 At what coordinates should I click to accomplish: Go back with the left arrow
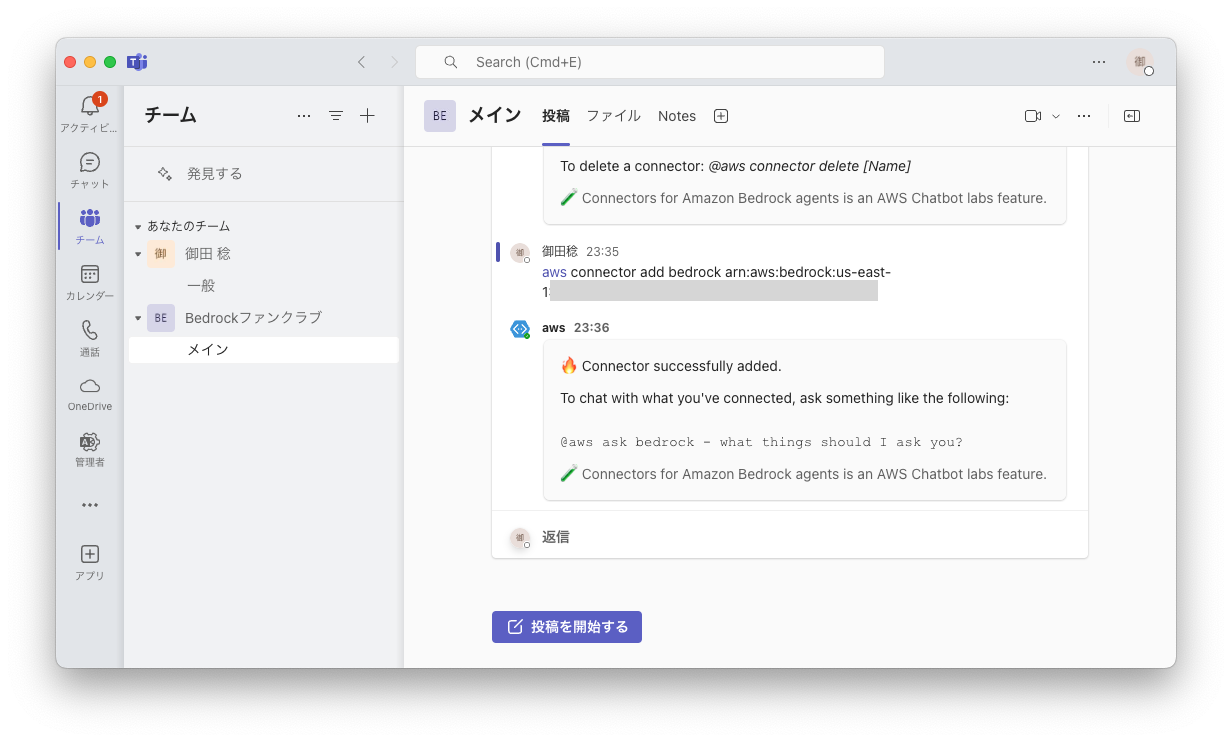(361, 62)
